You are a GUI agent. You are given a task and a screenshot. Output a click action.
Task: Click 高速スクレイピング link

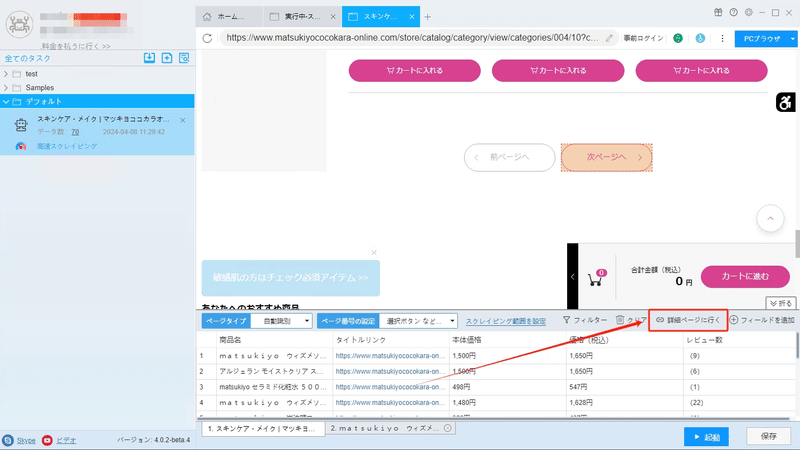coord(67,146)
